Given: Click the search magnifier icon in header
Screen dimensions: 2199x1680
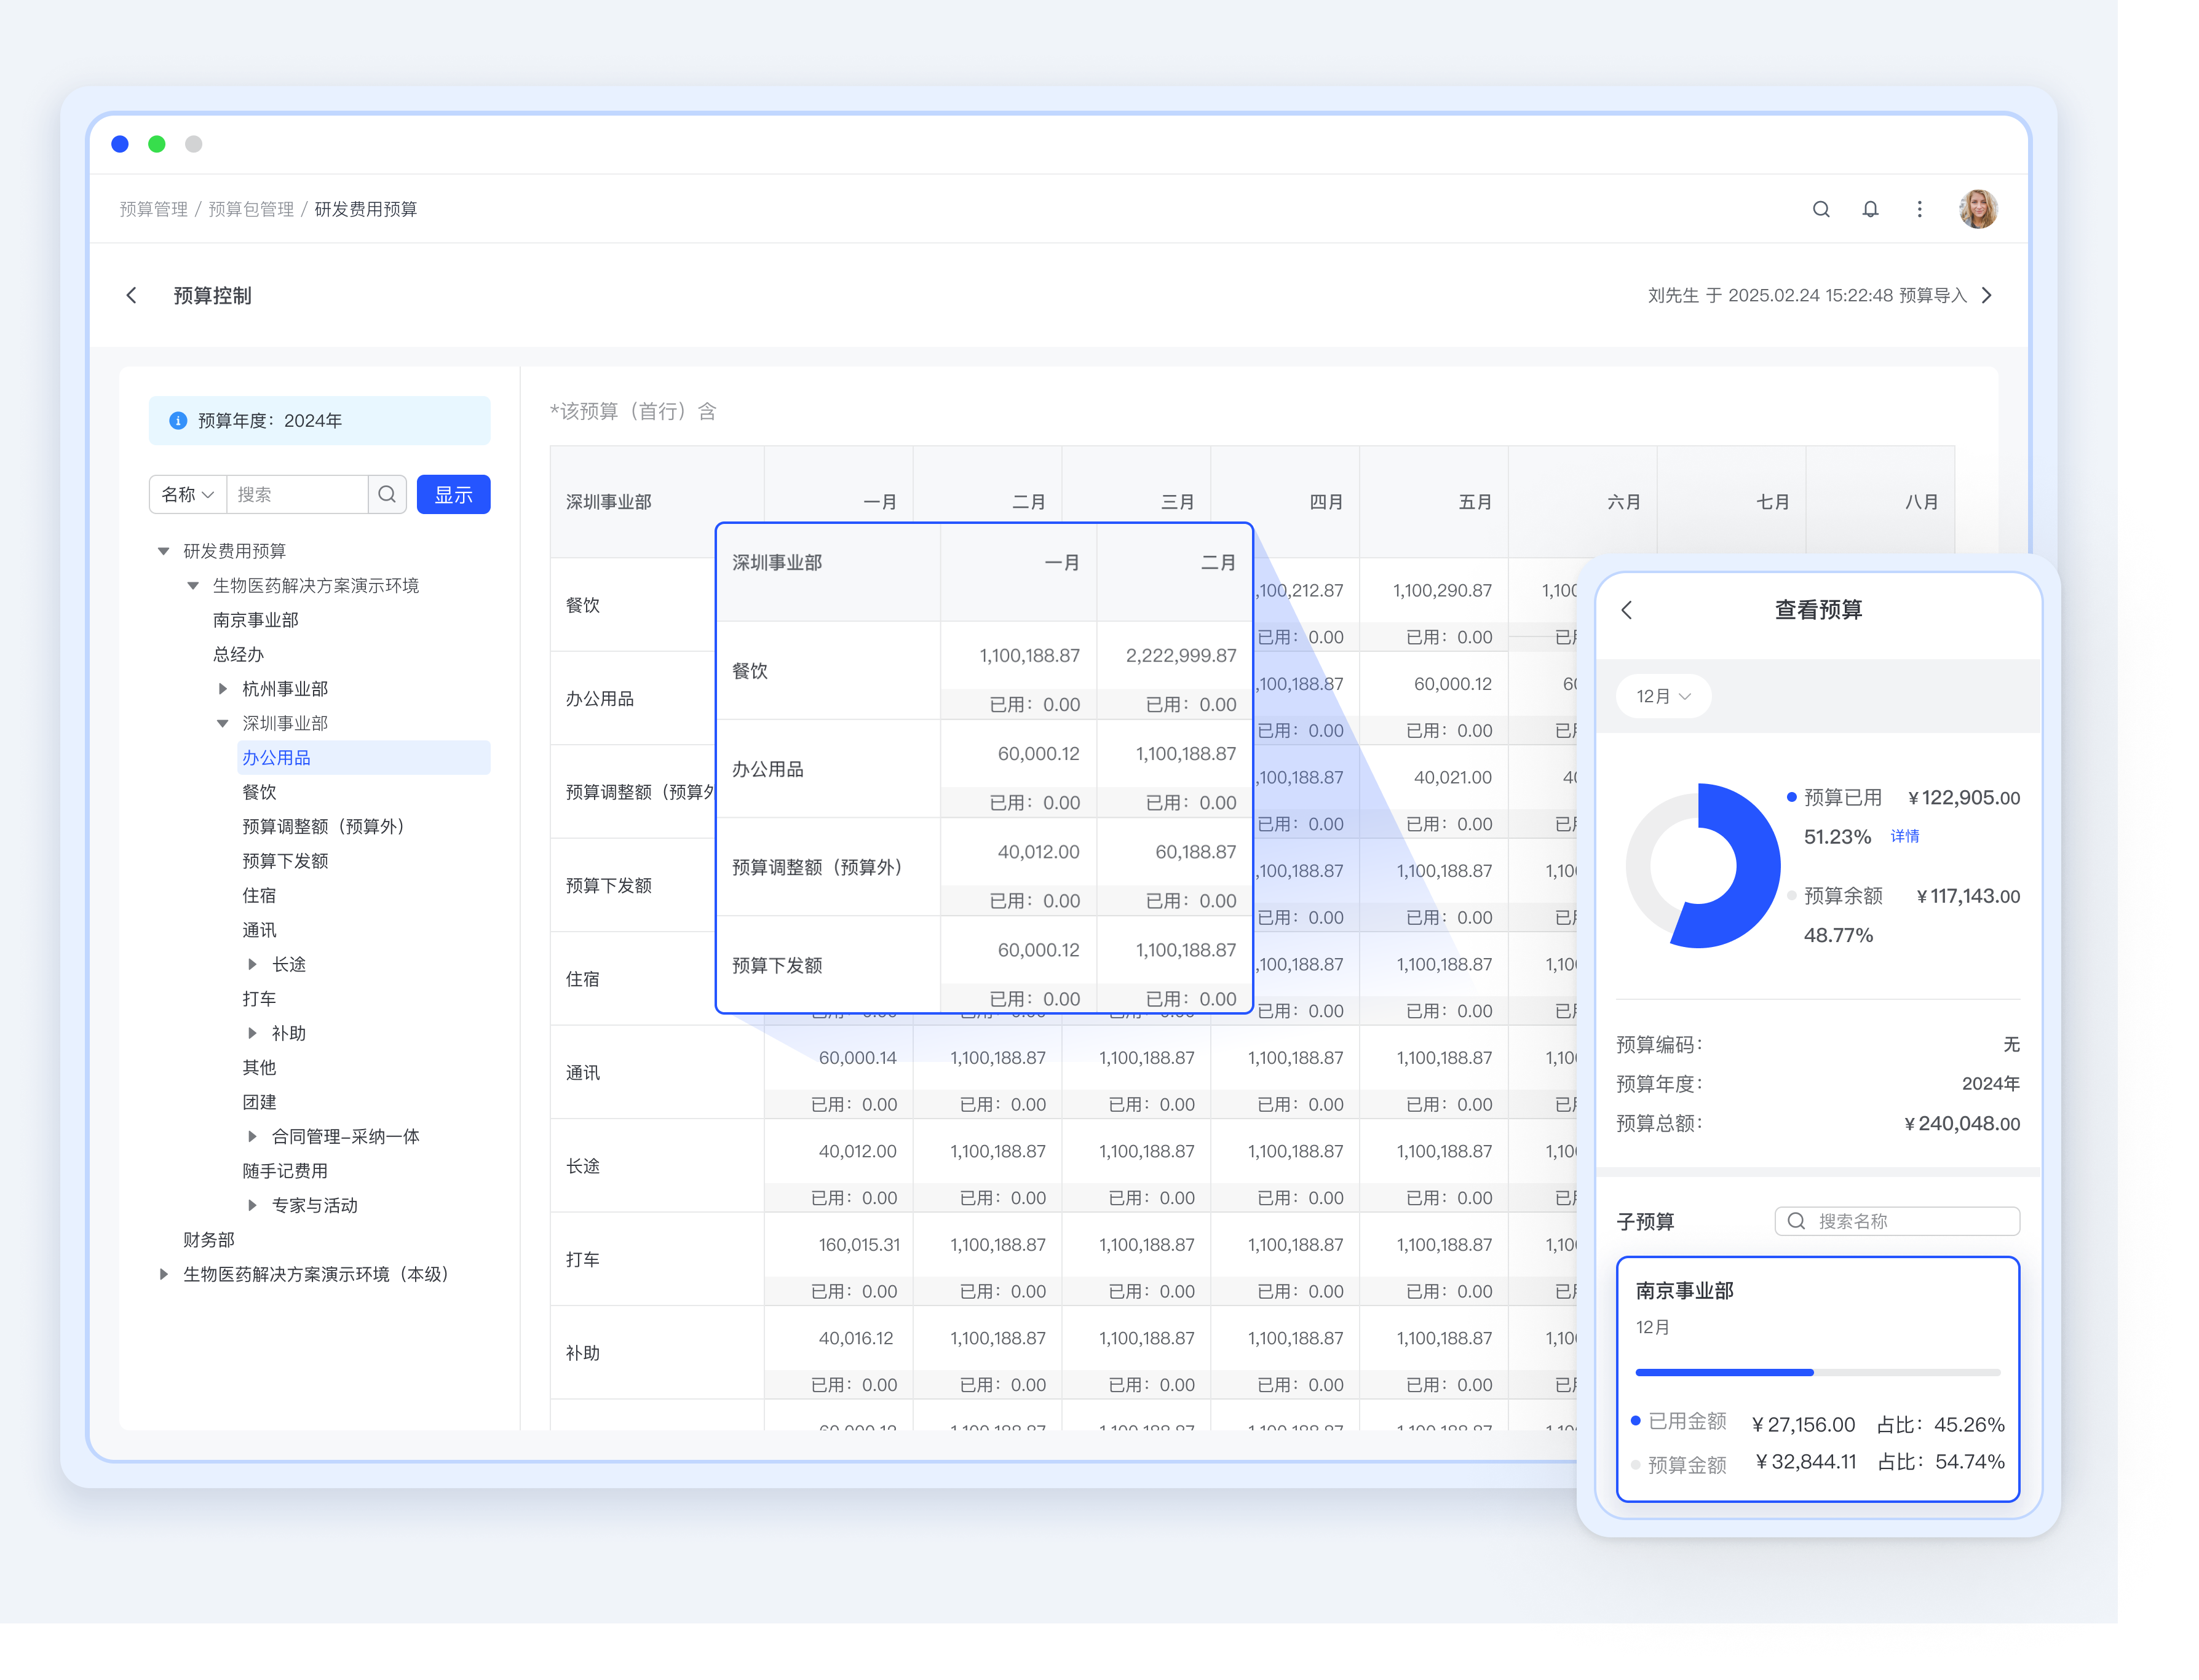Looking at the screenshot, I should (1821, 209).
